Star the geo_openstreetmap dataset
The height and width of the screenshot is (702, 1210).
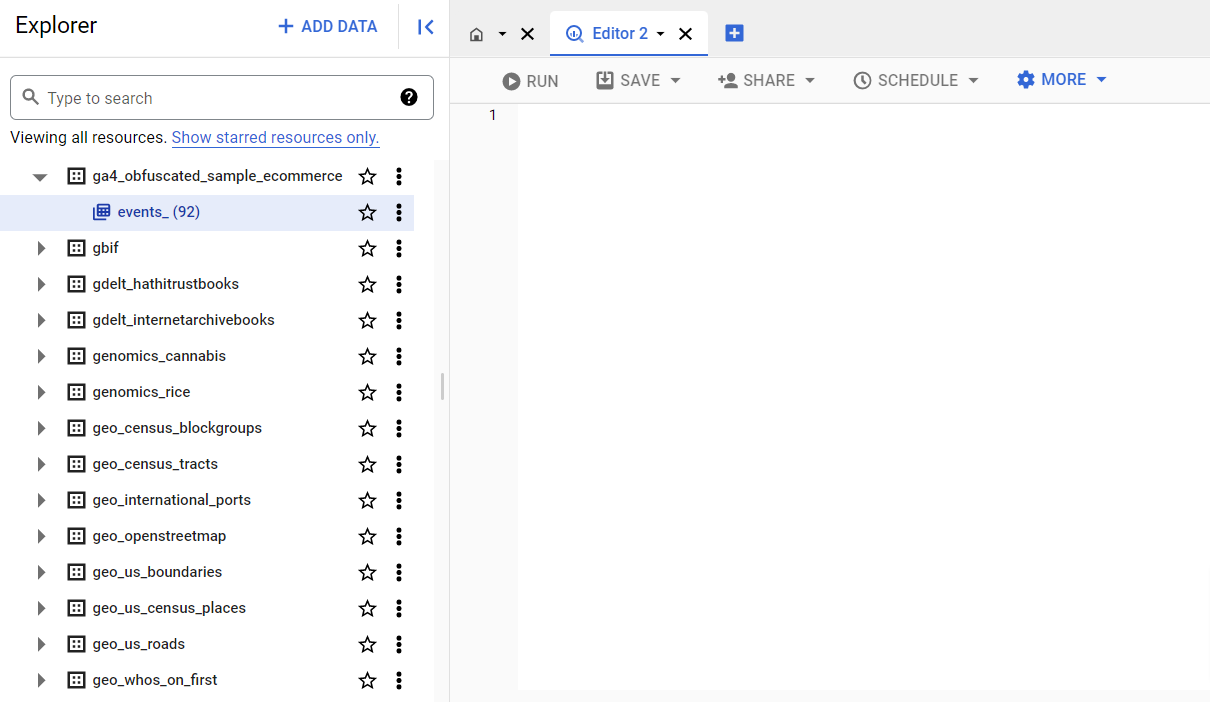[367, 536]
